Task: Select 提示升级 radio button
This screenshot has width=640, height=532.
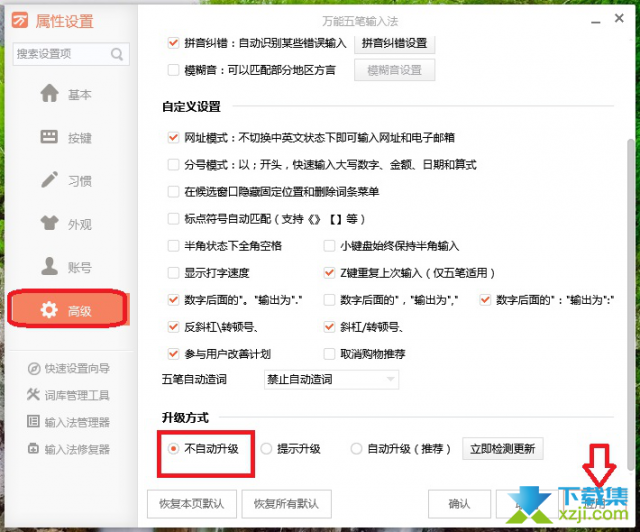Action: coord(266,449)
